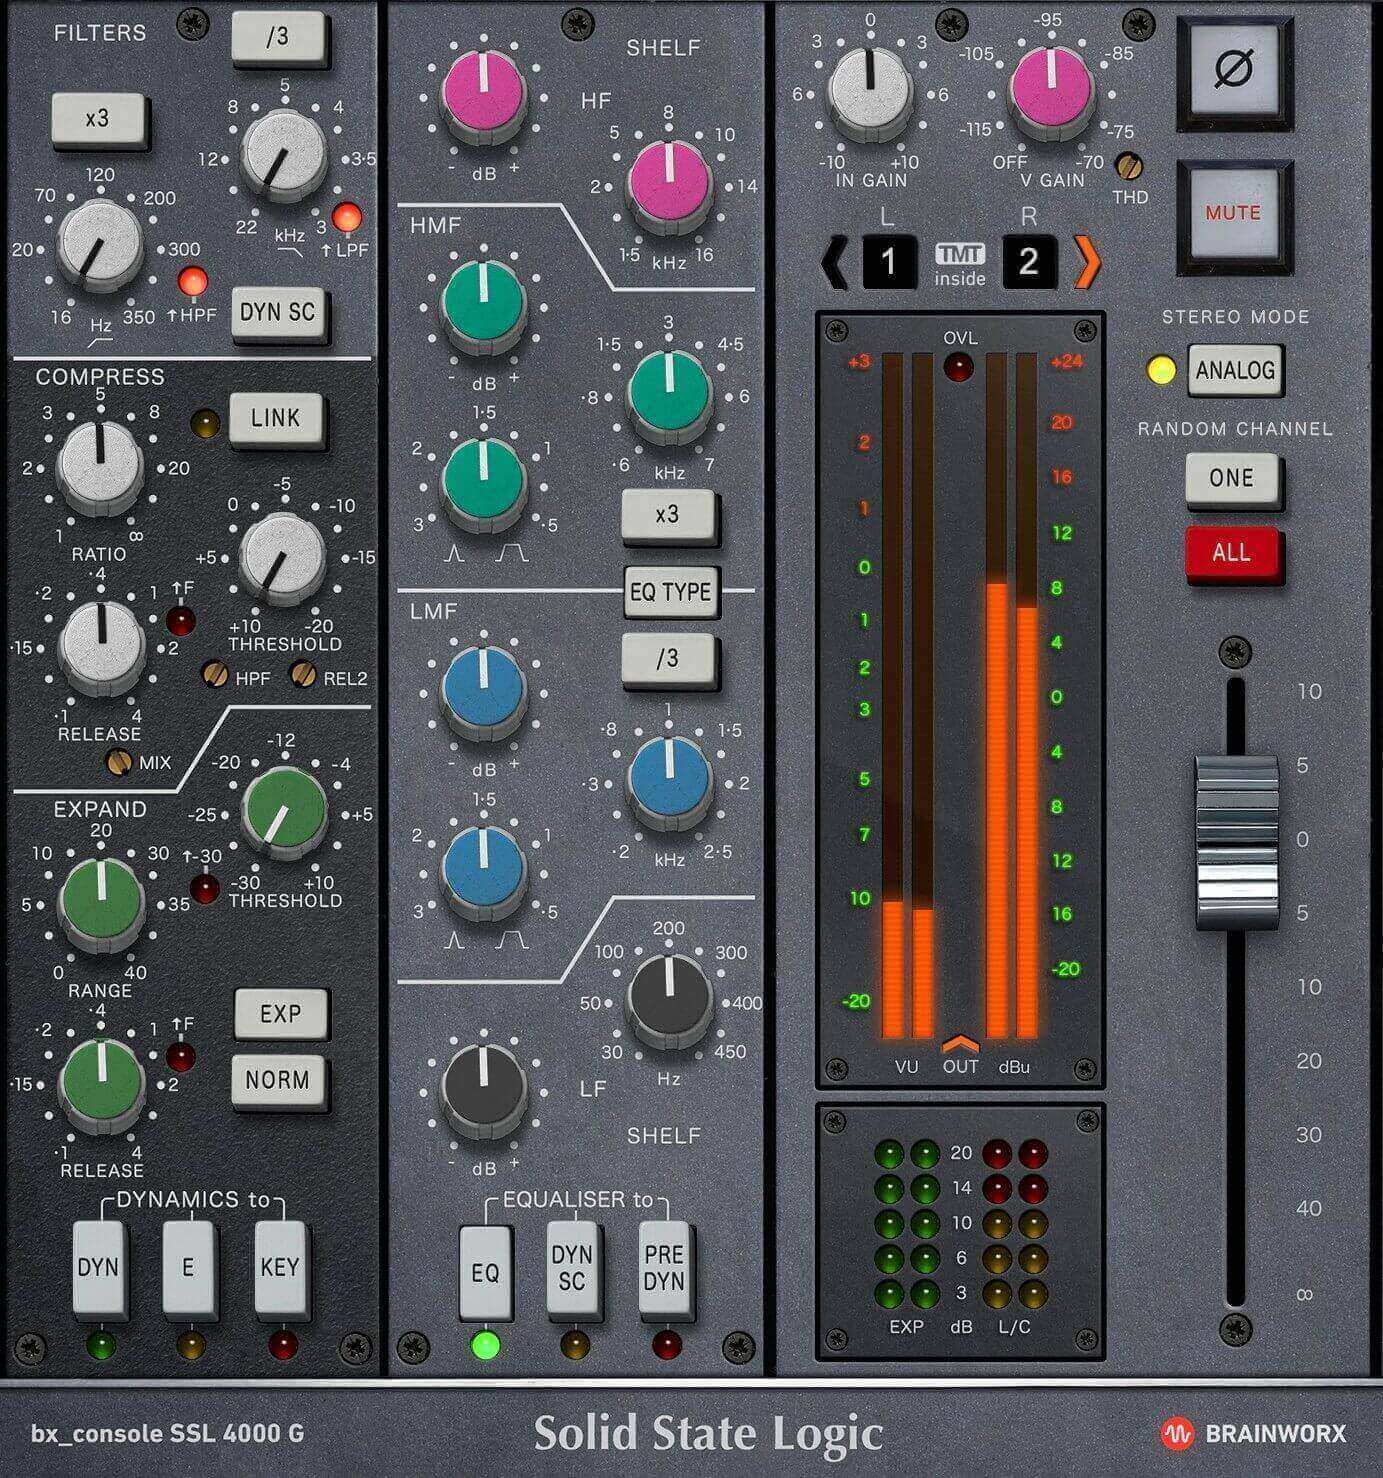The image size is (1383, 1478).
Task: Click the green expander RELEASE knob
Action: pyautogui.click(x=101, y=1083)
